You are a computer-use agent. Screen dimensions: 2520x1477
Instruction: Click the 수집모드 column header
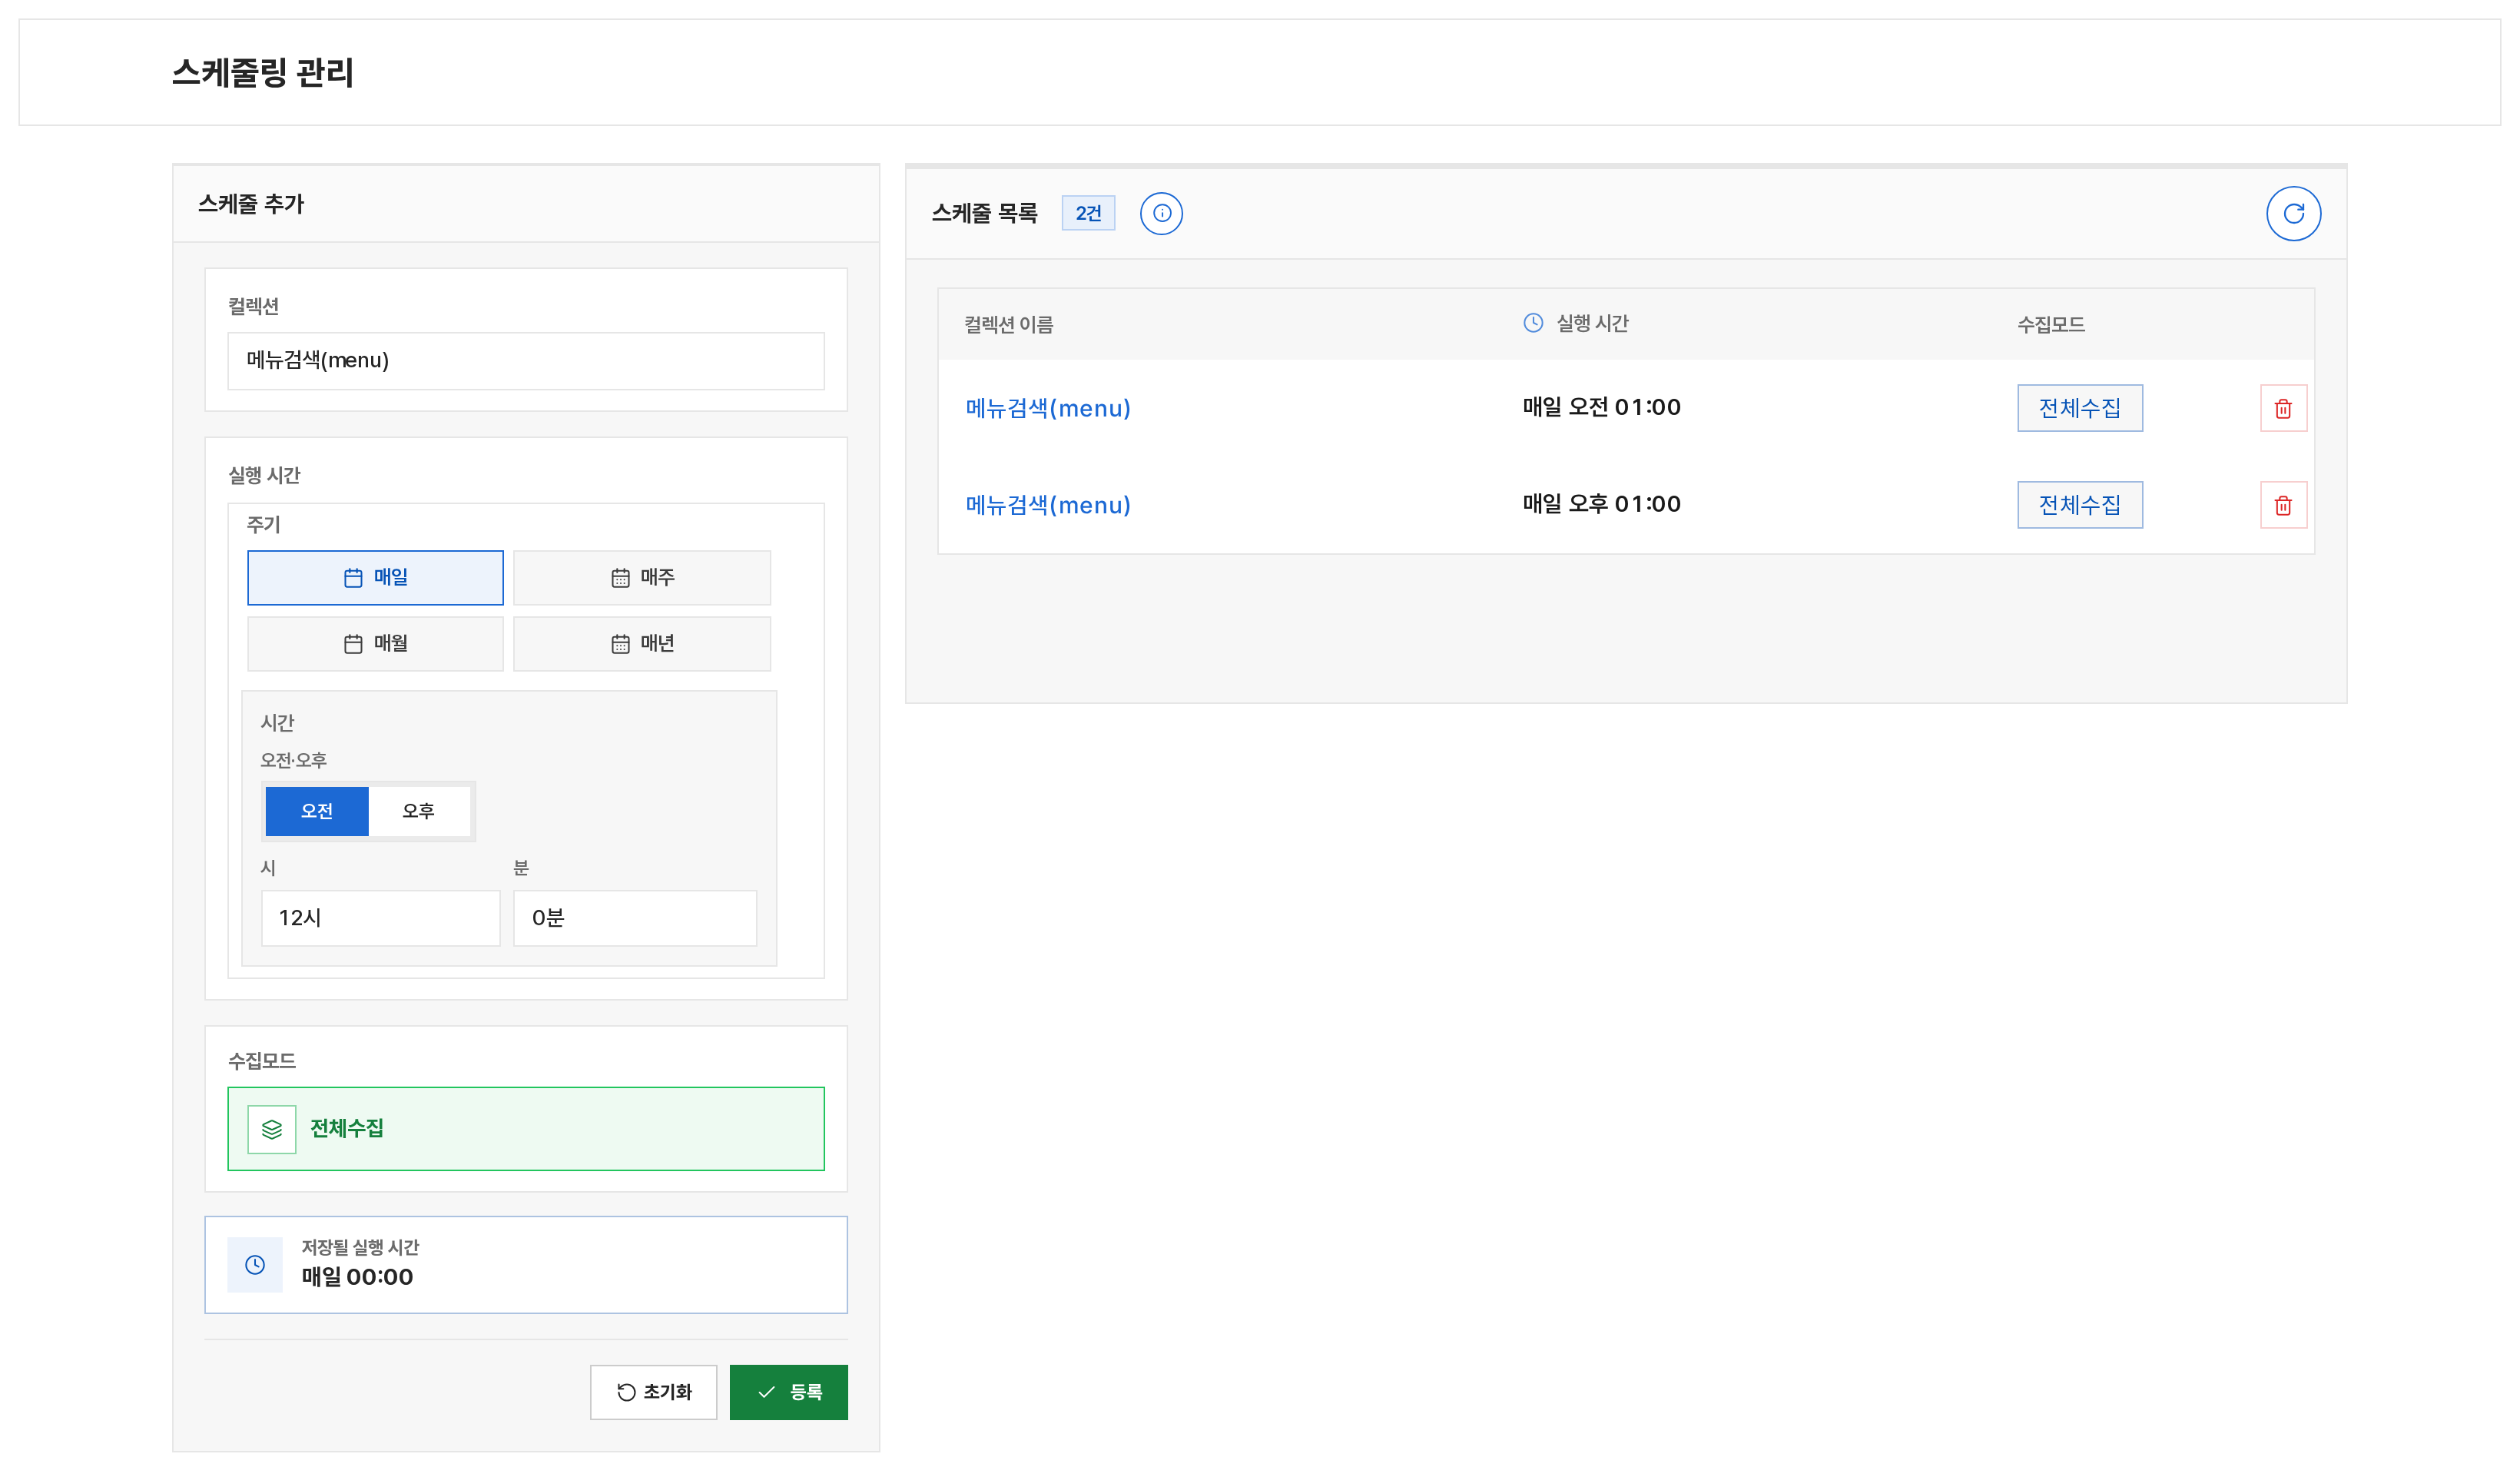click(x=2051, y=324)
